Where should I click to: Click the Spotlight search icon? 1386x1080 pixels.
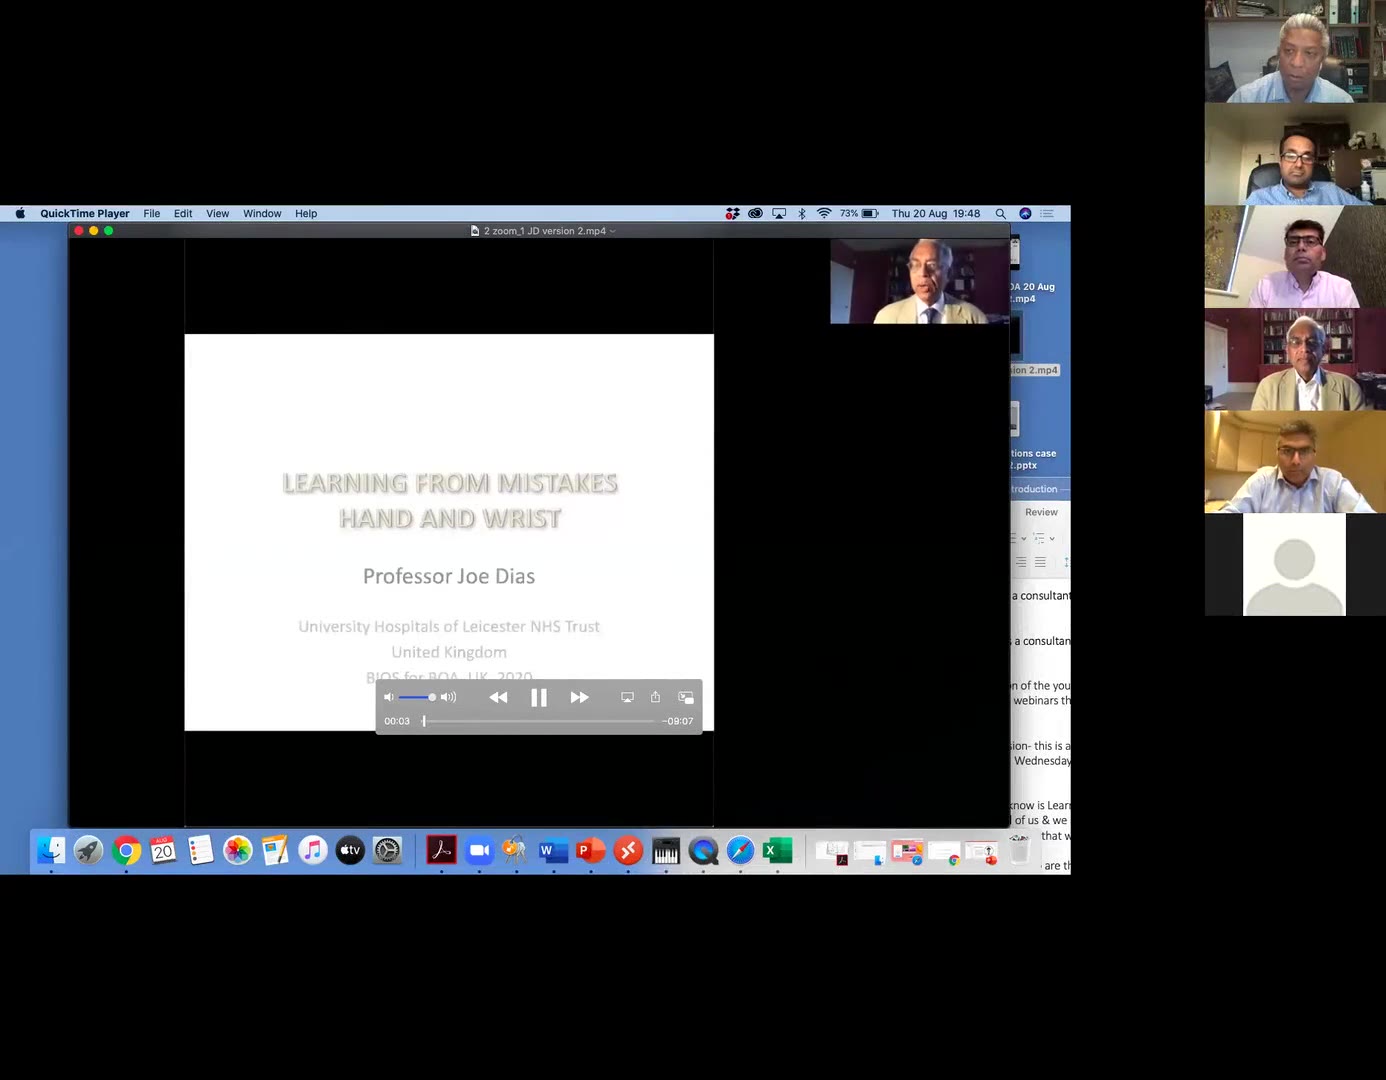click(1000, 214)
